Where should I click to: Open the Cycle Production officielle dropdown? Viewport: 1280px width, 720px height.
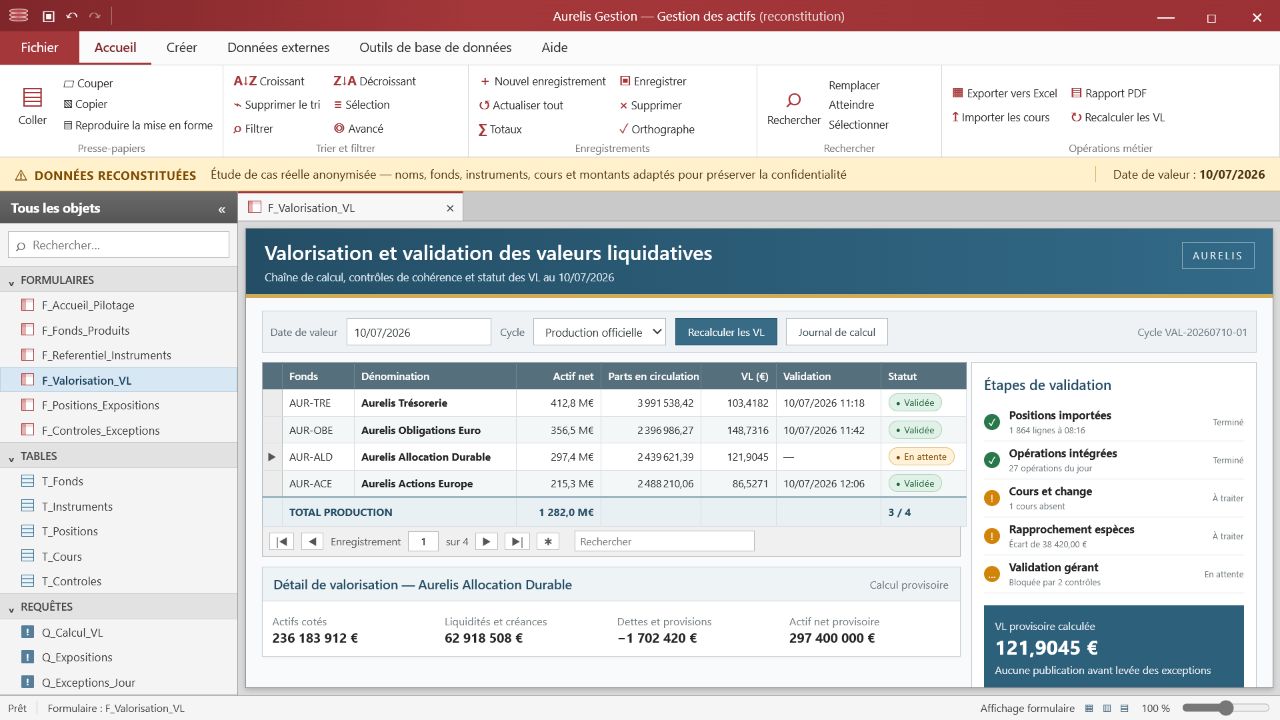coord(599,332)
